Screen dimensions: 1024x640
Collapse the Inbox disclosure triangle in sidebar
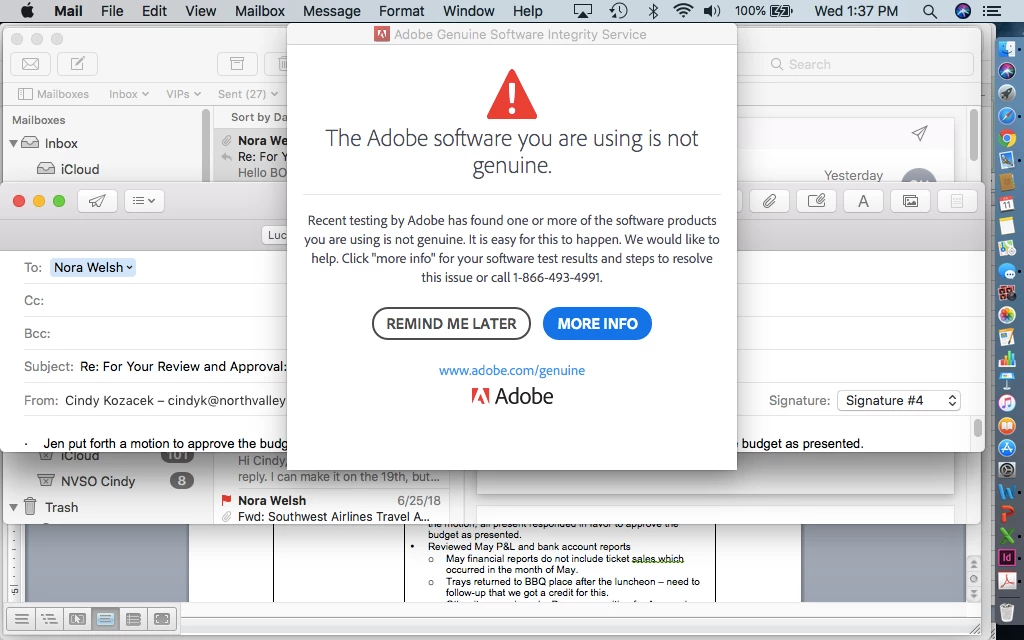pos(13,143)
